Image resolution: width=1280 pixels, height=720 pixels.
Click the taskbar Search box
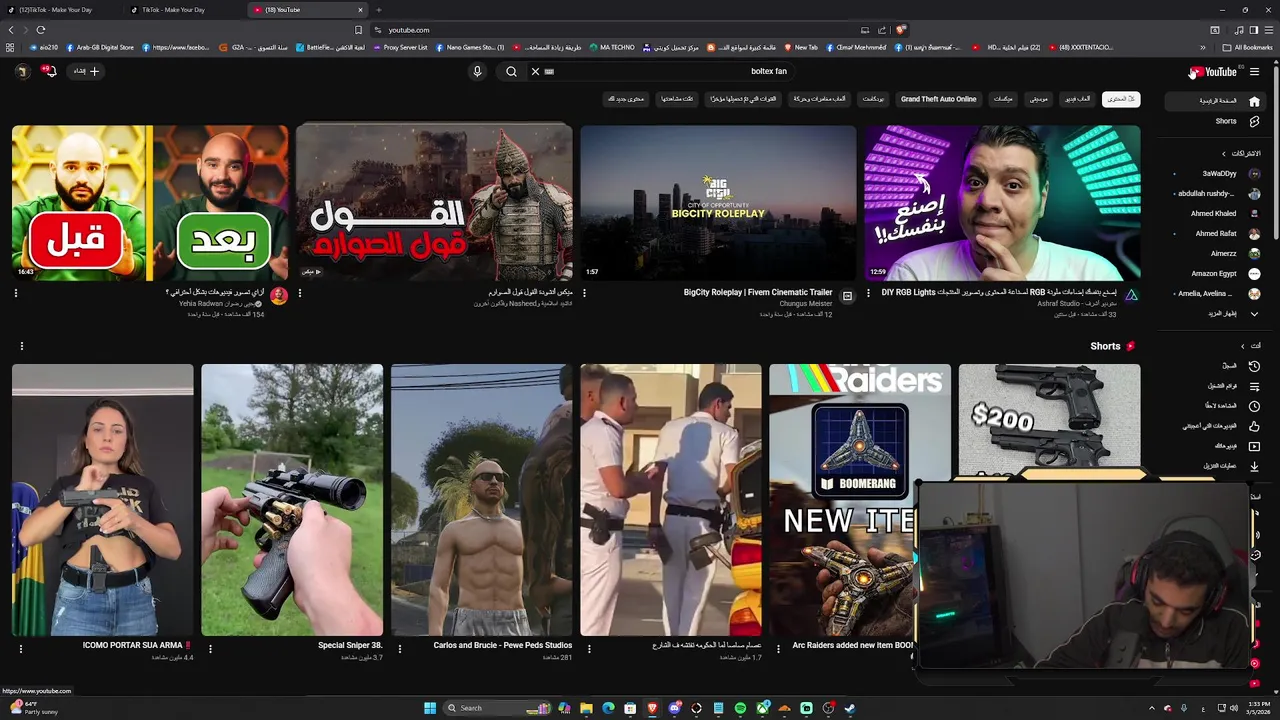click(x=497, y=708)
